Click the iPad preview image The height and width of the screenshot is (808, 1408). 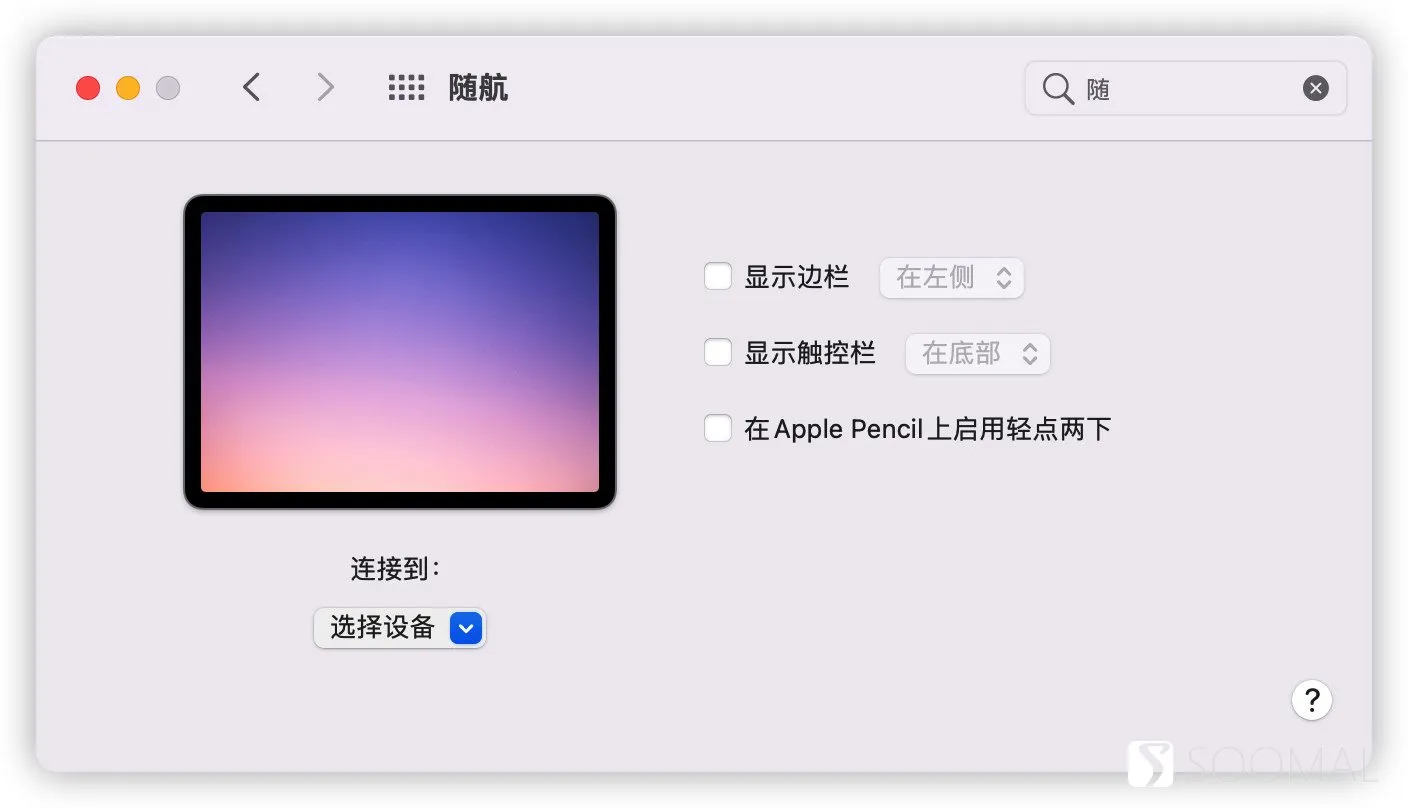click(x=400, y=352)
